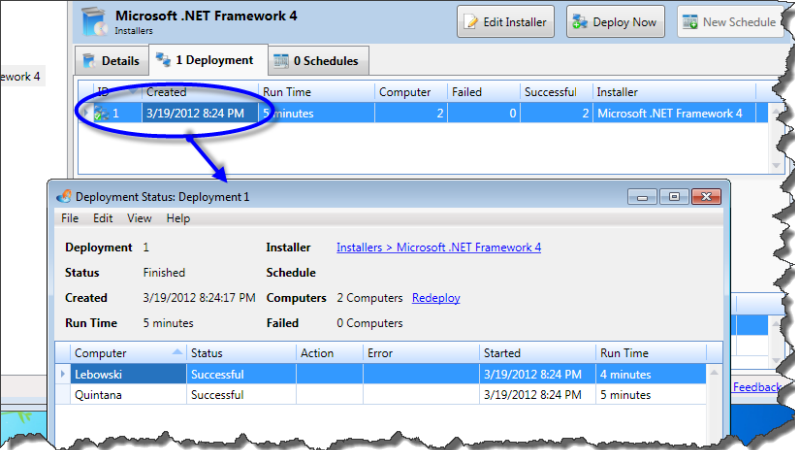This screenshot has height=450, width=795.
Task: Open the View menu in Deployment Status
Action: click(139, 218)
